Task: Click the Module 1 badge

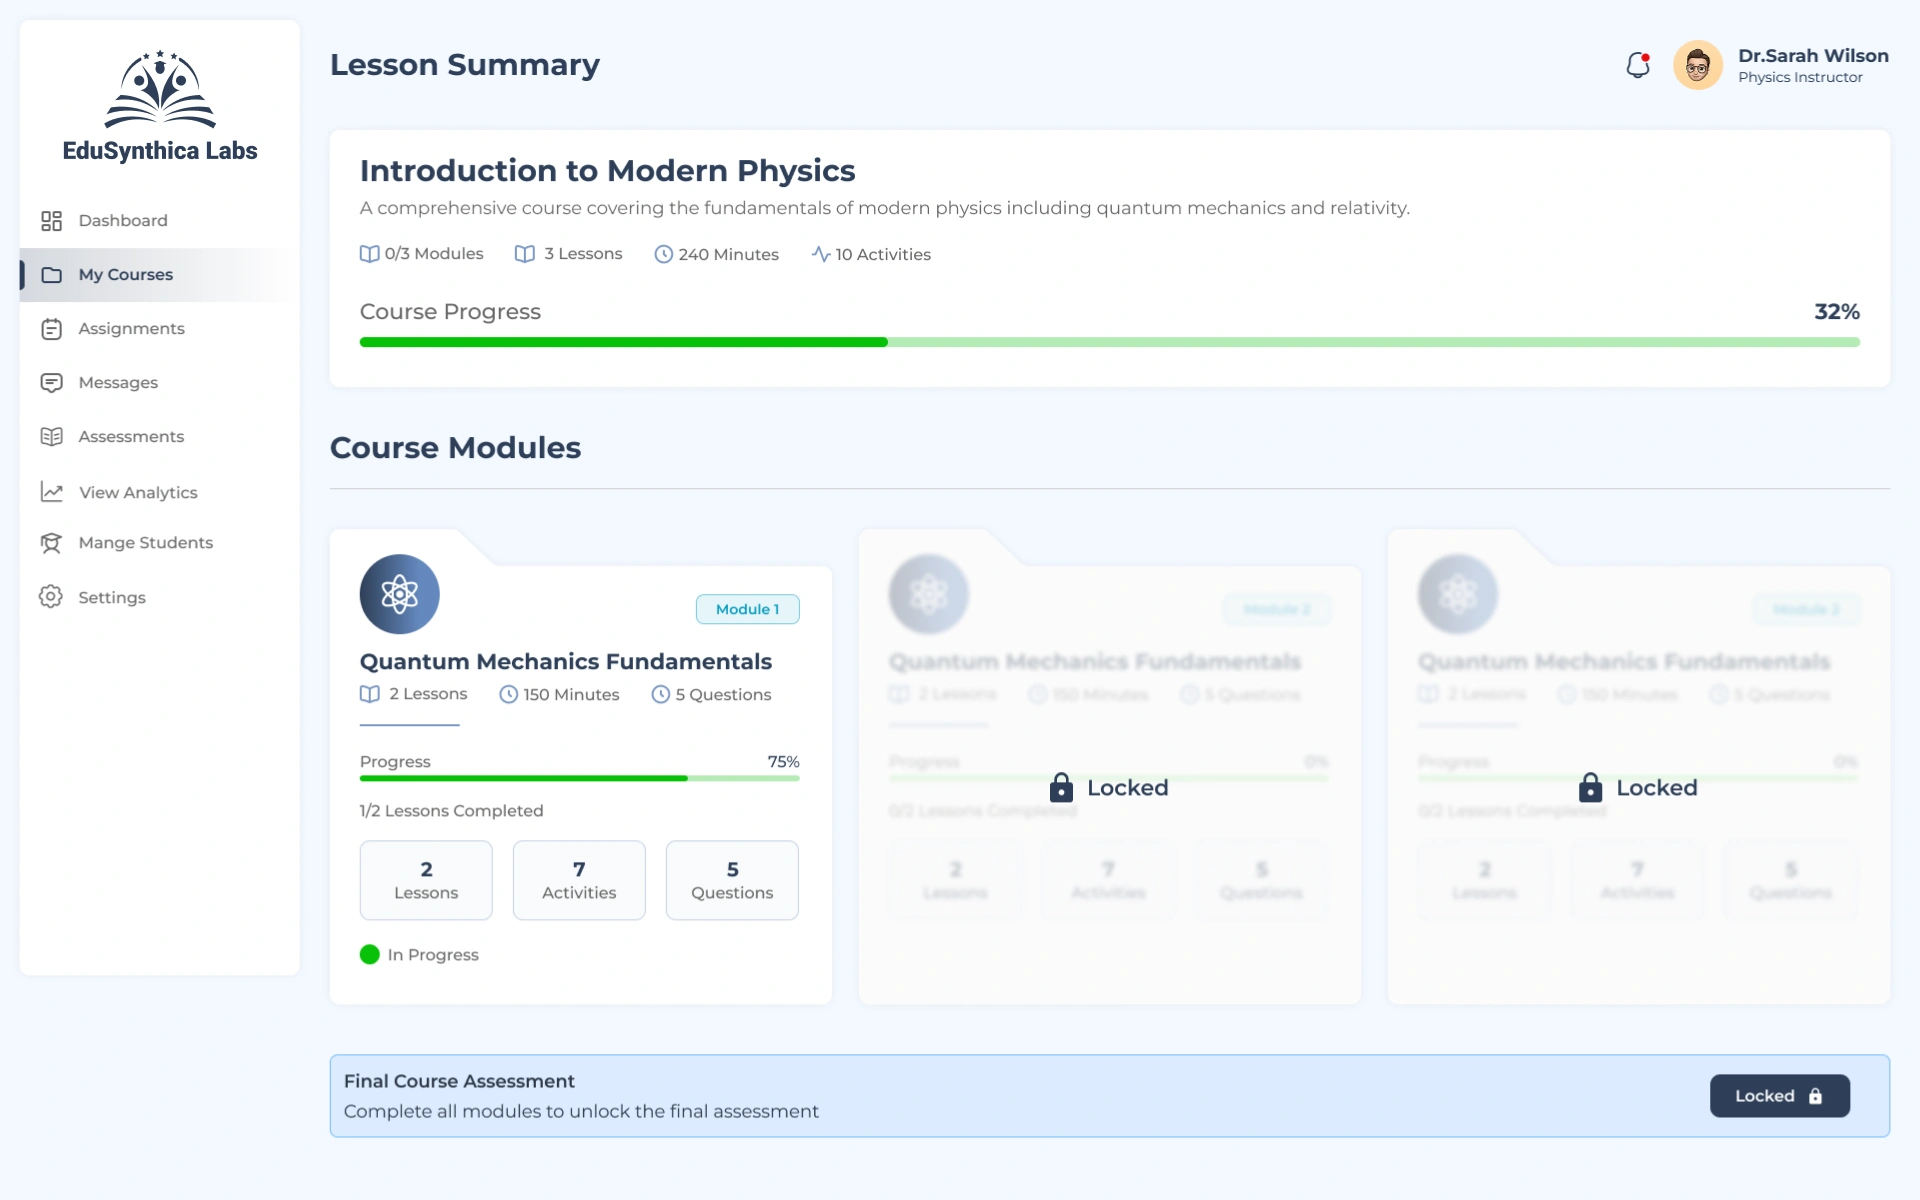Action: [x=747, y=609]
